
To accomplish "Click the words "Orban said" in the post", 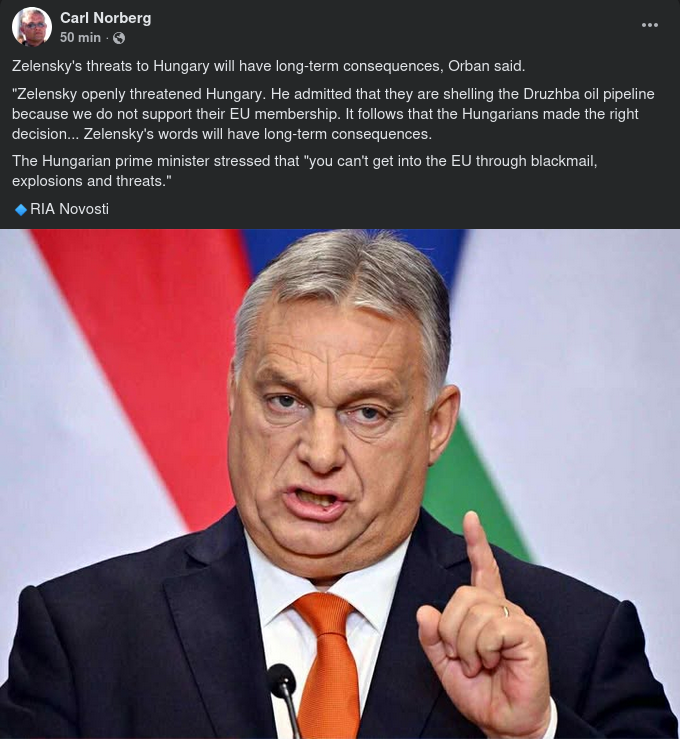I will 488,66.
